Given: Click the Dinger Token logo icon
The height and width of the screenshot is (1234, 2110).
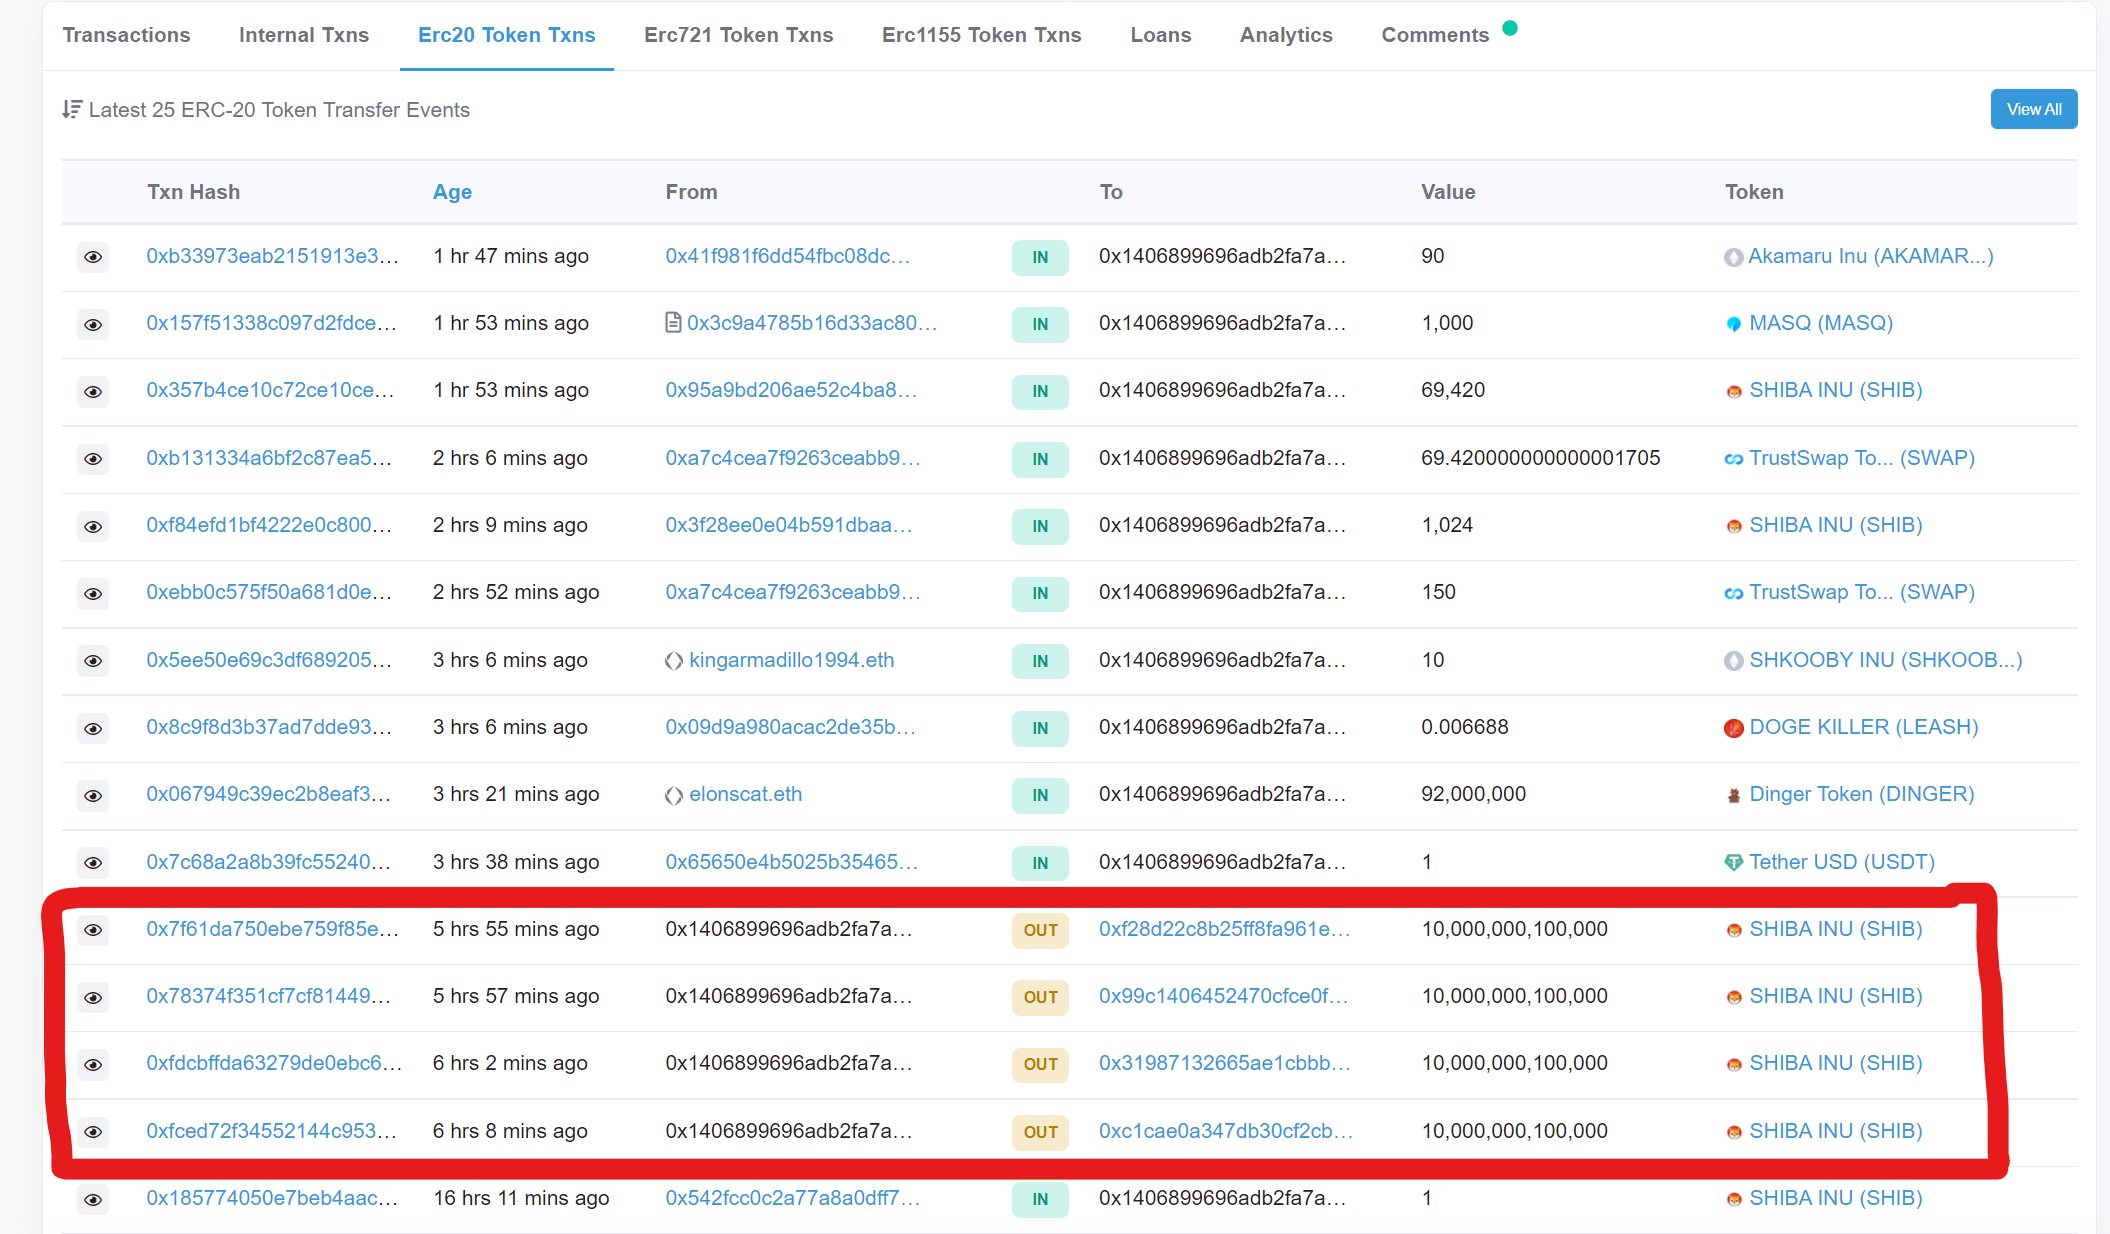Looking at the screenshot, I should coord(1733,795).
